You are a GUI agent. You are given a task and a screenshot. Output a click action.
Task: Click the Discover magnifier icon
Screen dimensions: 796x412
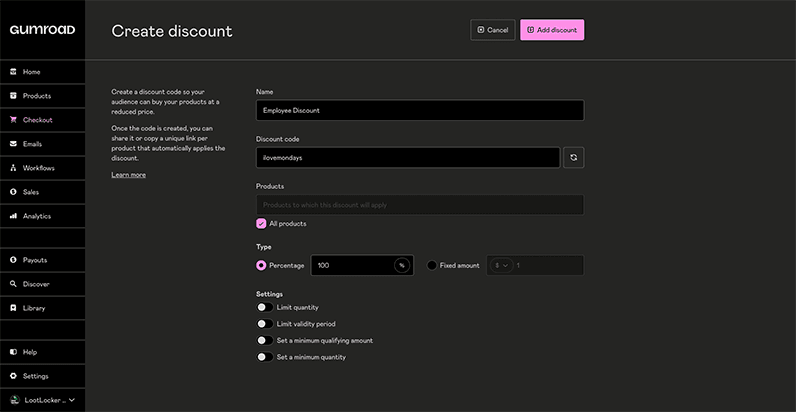coord(14,284)
